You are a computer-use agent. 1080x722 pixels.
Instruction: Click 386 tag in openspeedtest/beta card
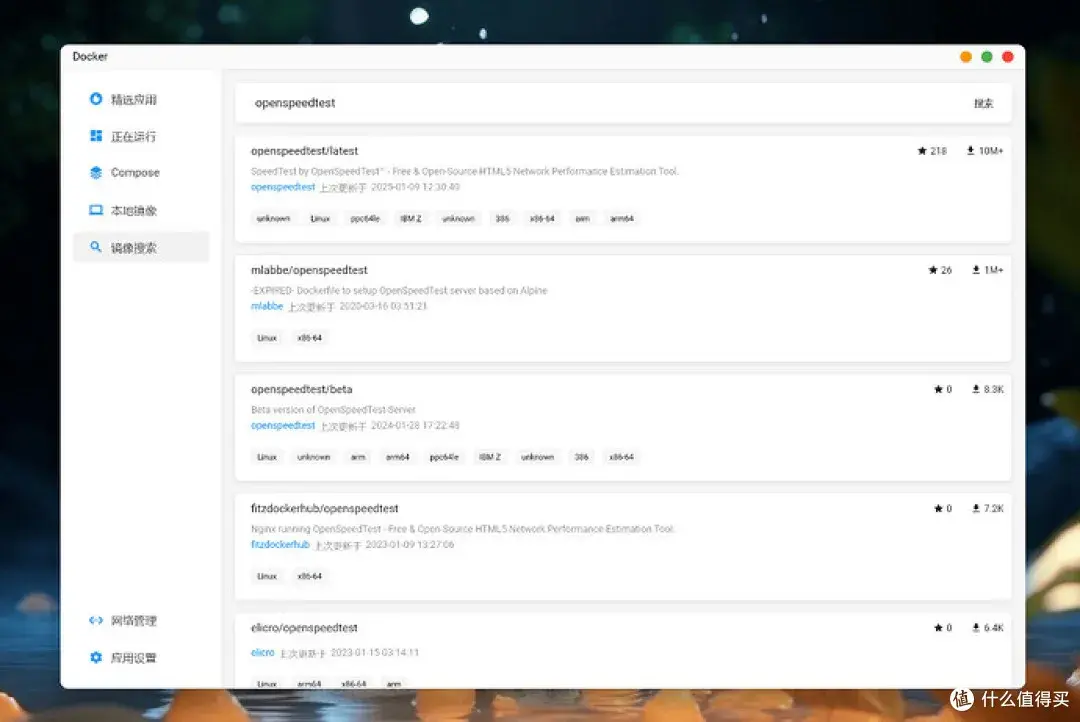coord(582,457)
